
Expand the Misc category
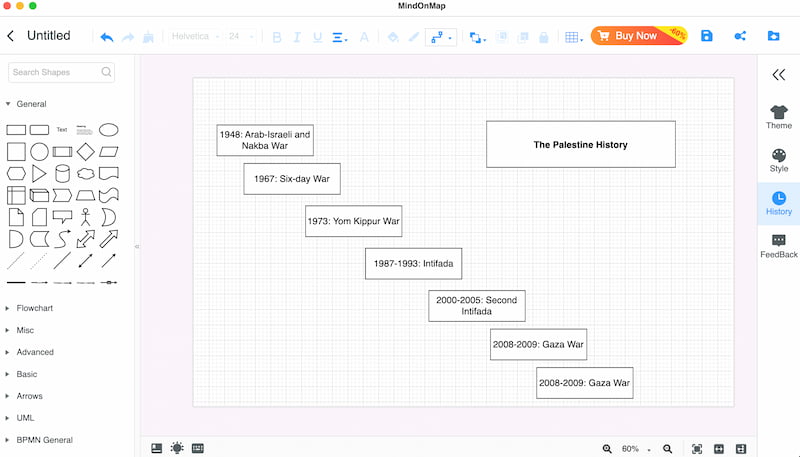tap(20, 330)
